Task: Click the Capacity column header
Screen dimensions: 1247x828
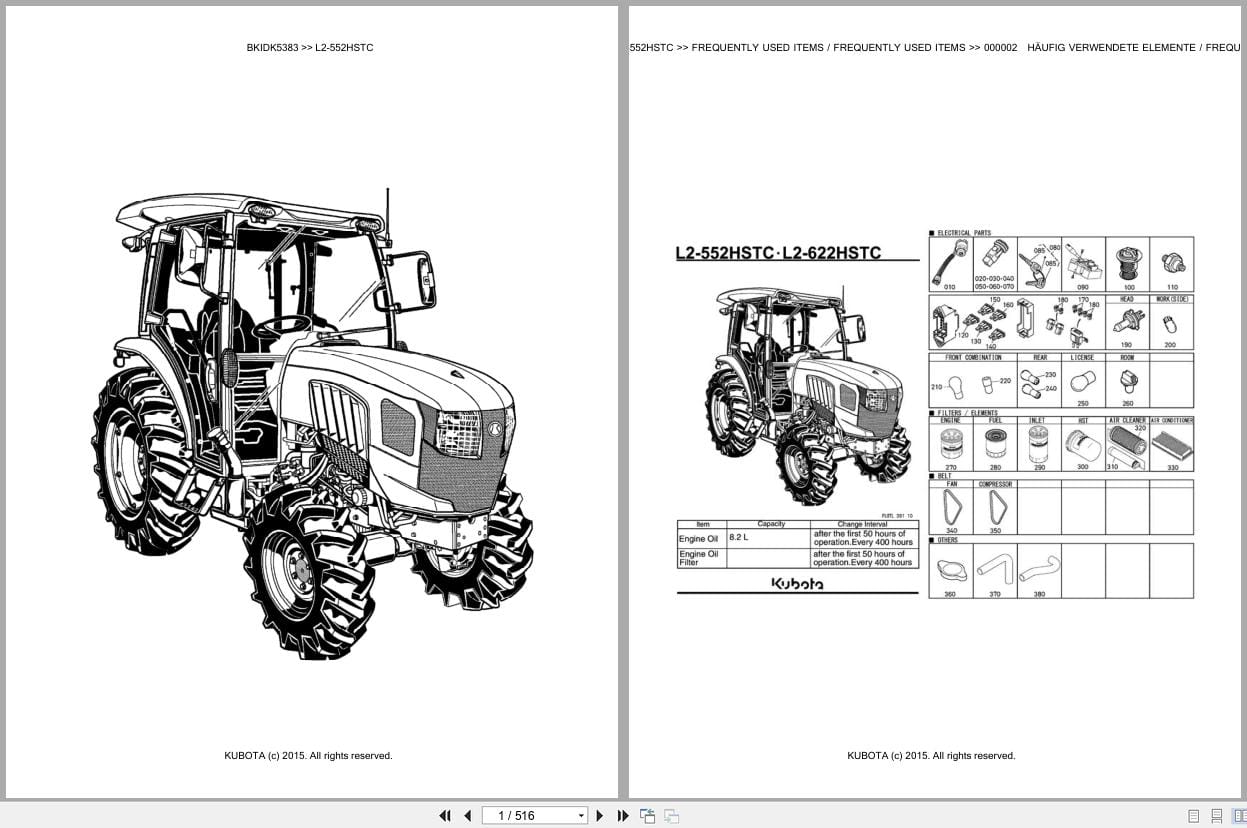Action: [x=771, y=524]
